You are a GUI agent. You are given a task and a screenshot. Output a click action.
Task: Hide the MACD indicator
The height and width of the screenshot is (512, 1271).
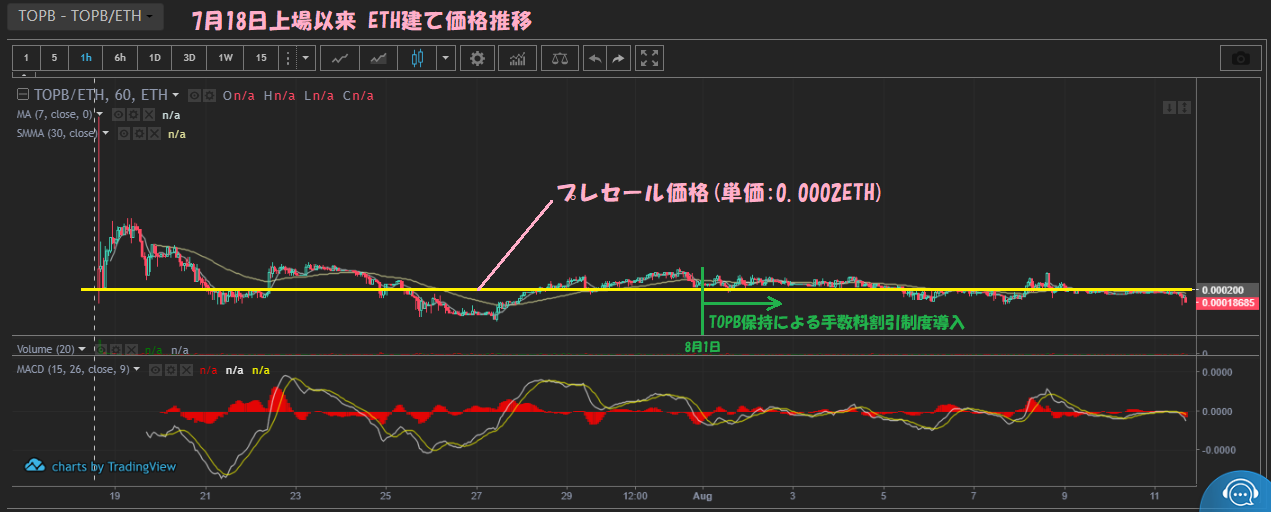pos(155,369)
